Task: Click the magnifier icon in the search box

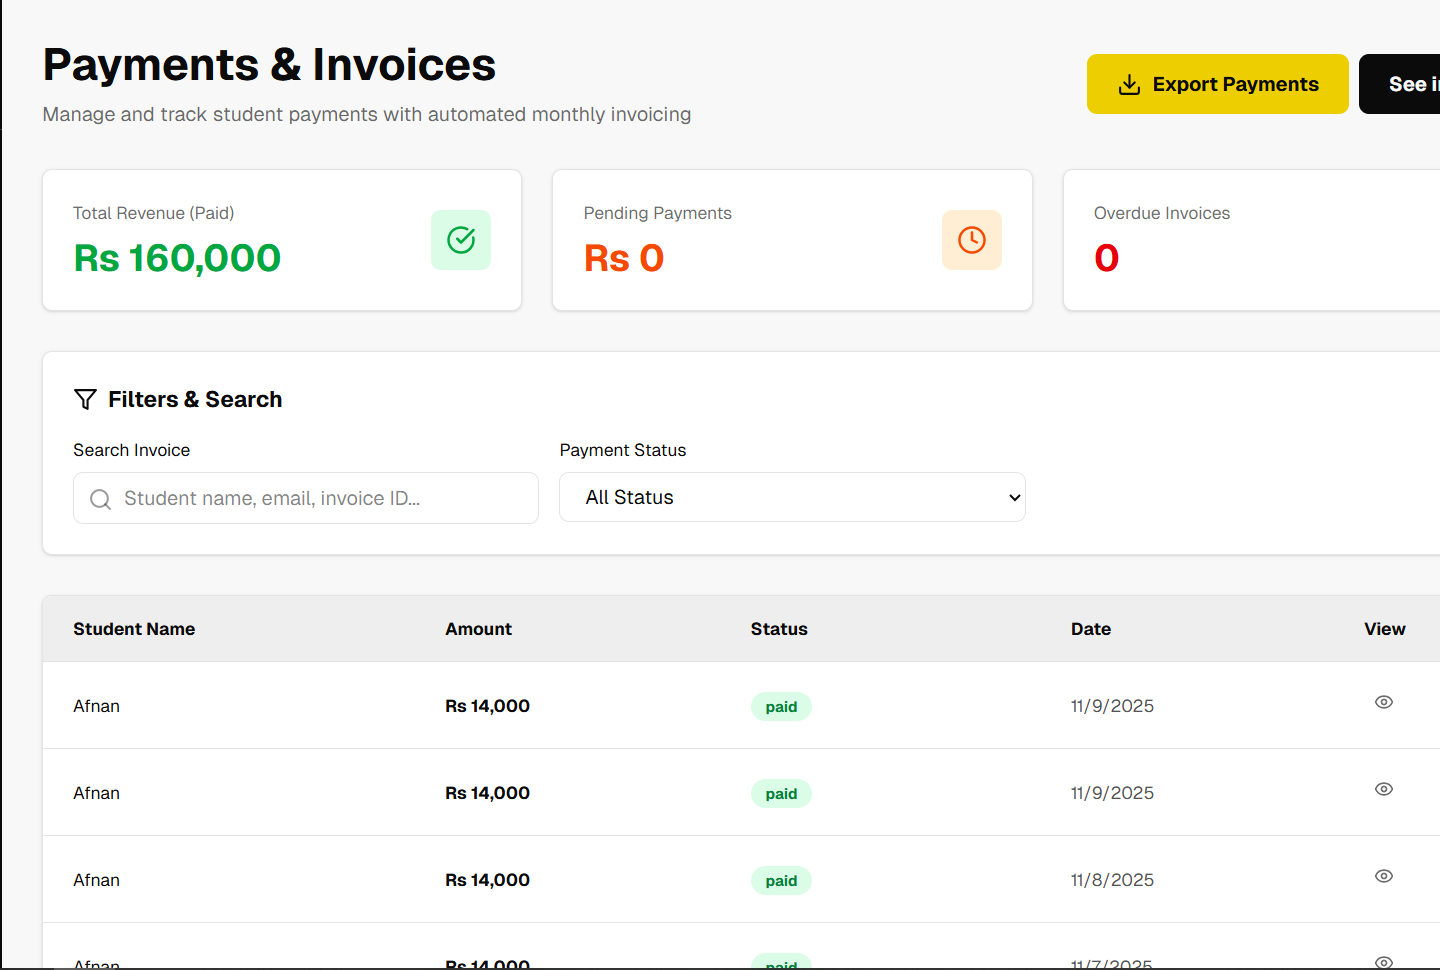Action: (101, 499)
